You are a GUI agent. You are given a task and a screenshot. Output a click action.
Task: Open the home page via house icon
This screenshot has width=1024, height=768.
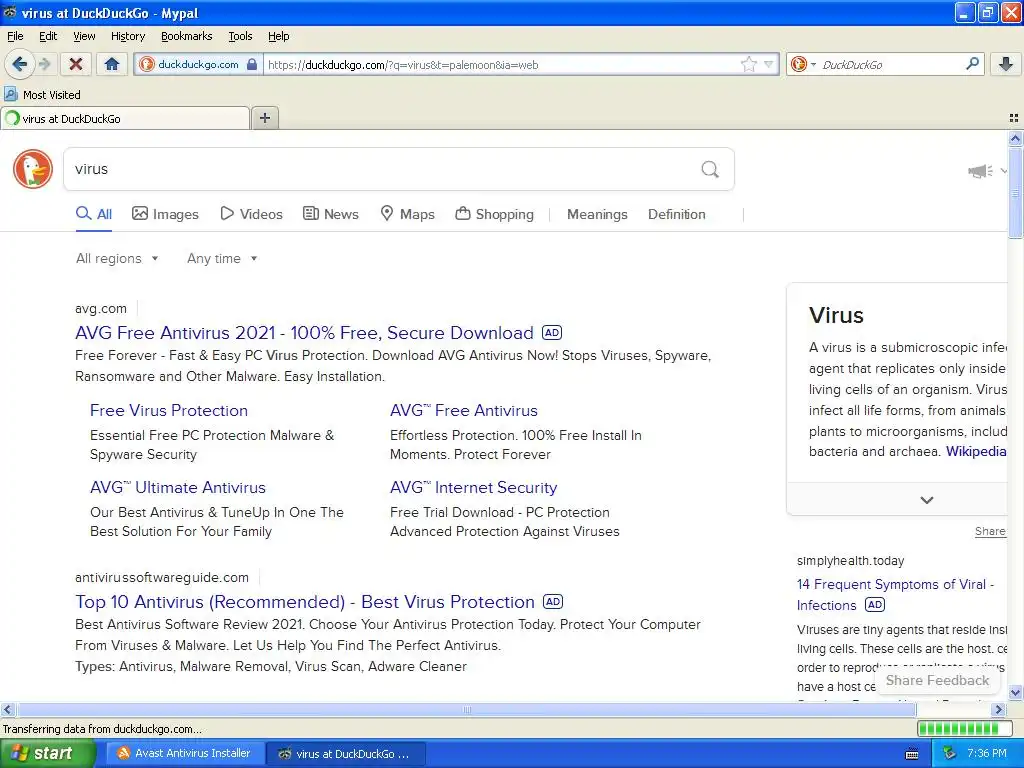112,64
